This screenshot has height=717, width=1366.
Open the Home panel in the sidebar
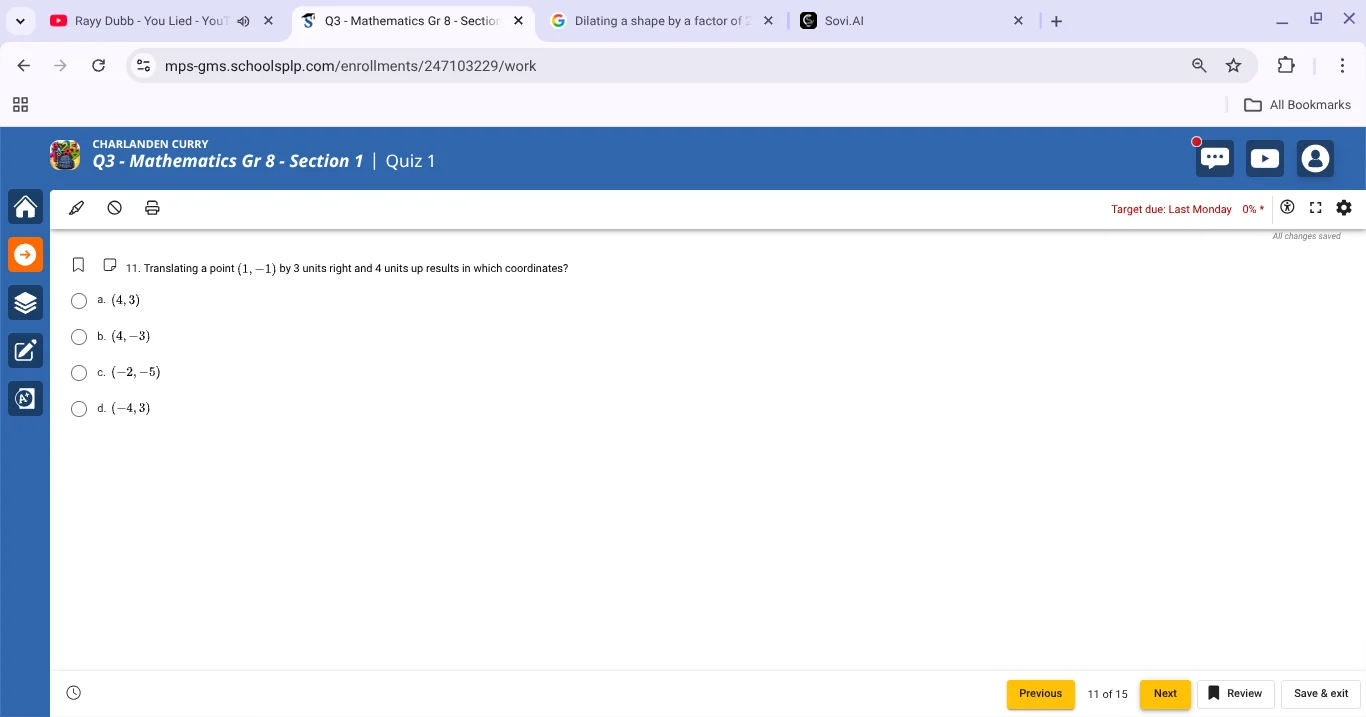[25, 207]
